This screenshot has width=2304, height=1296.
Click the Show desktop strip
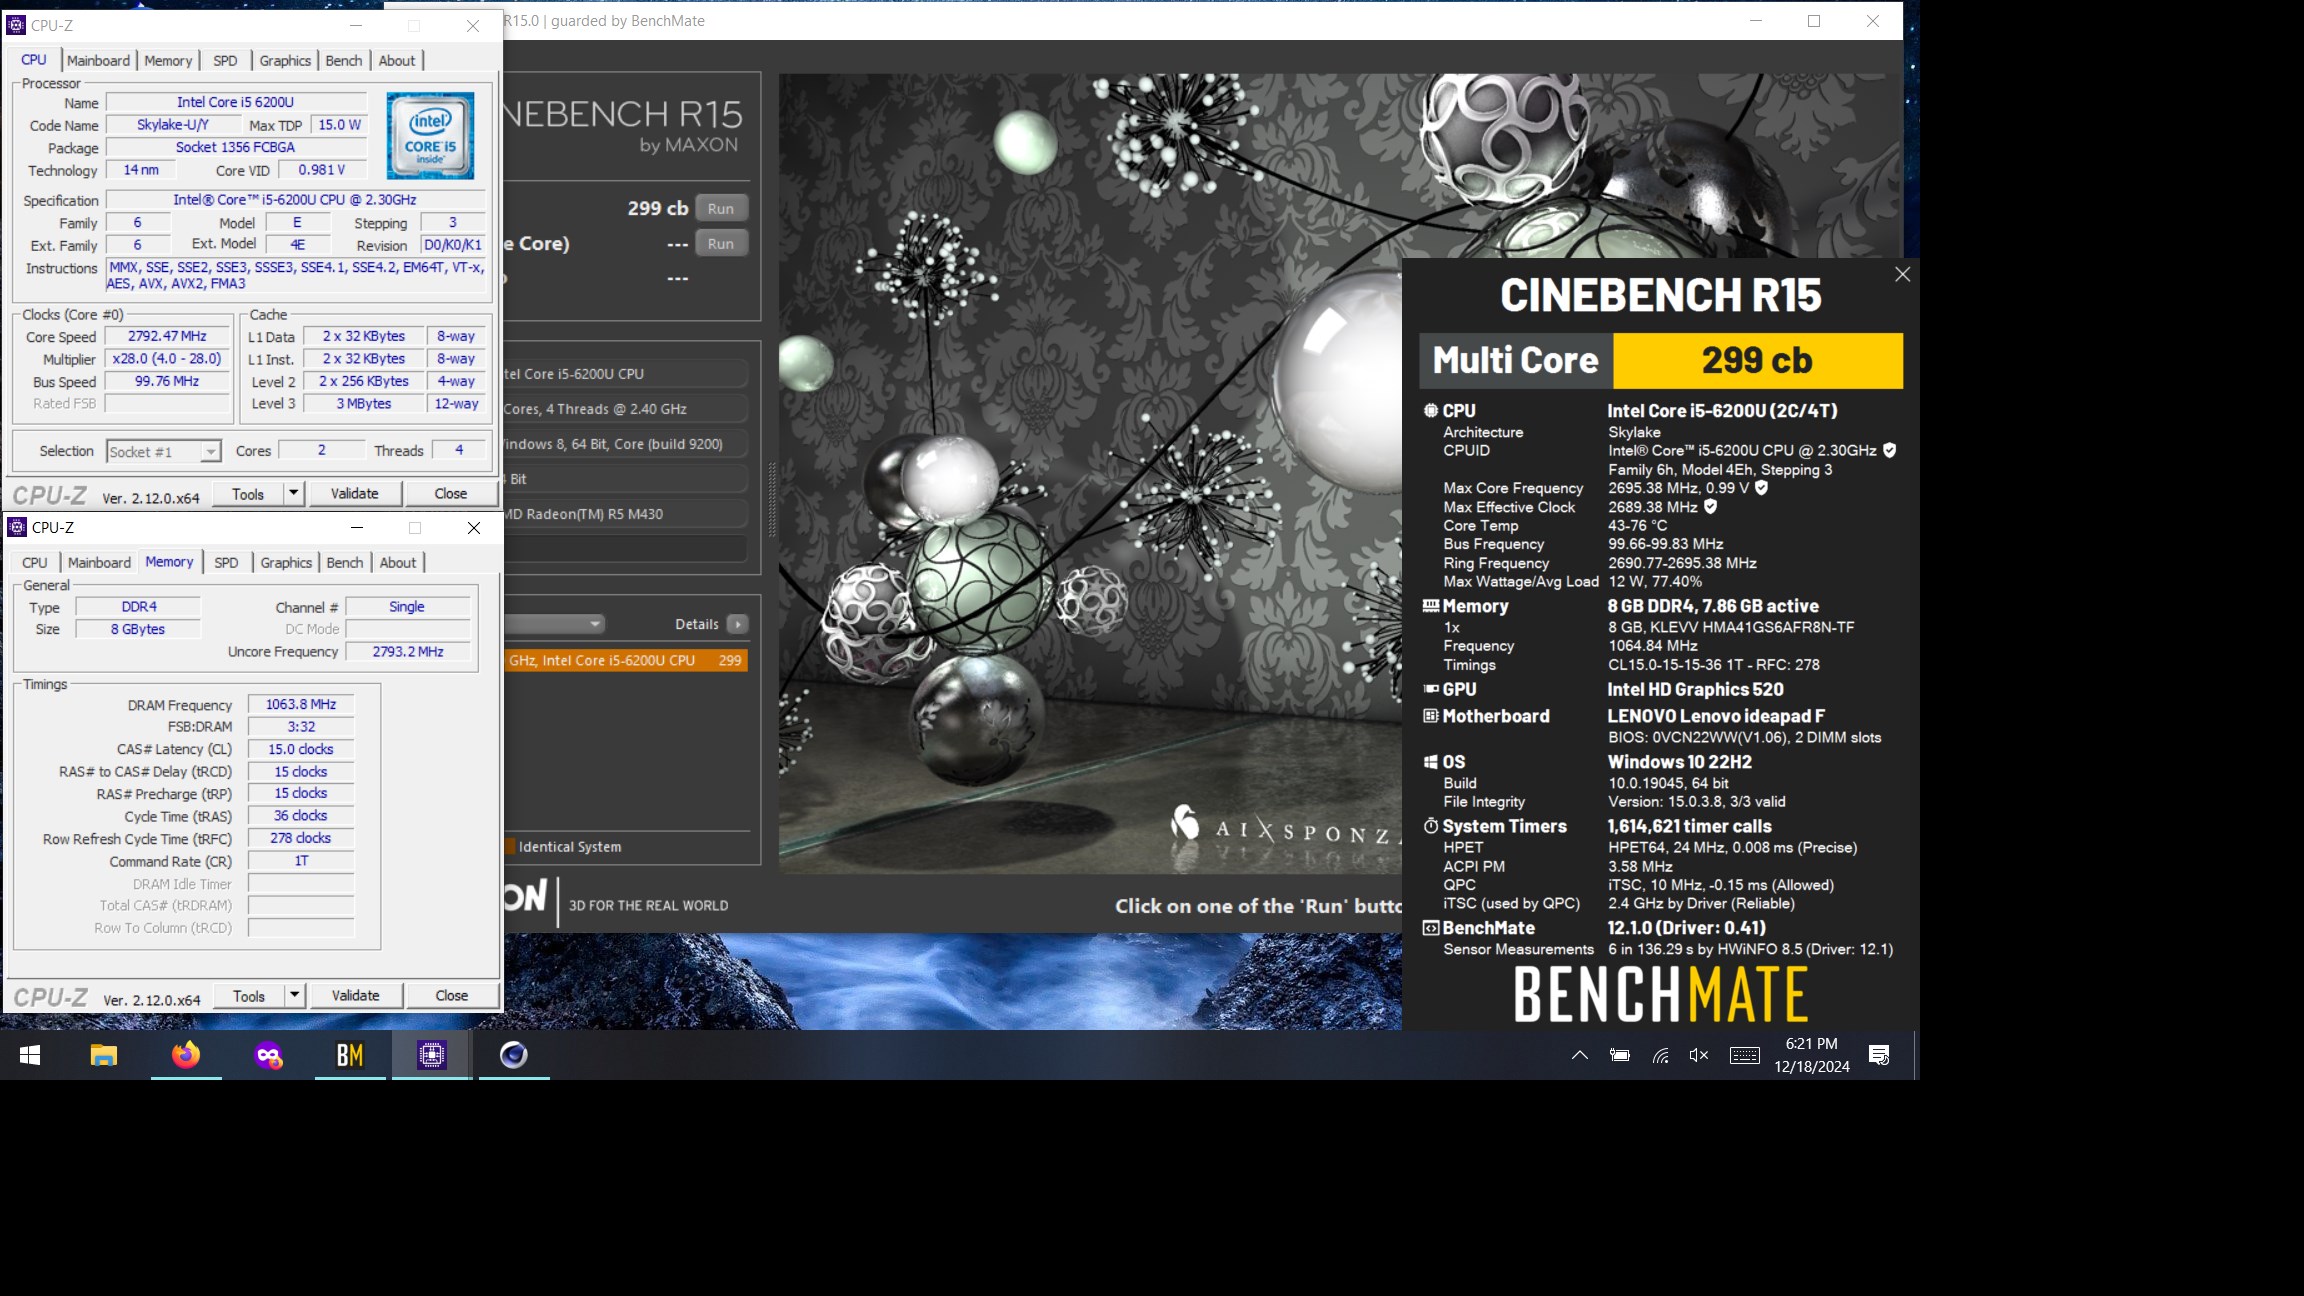(x=1916, y=1055)
